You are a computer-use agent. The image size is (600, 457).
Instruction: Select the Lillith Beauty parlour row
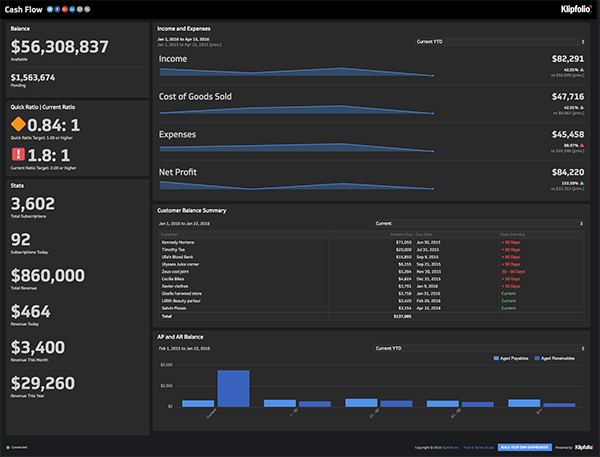coord(371,301)
